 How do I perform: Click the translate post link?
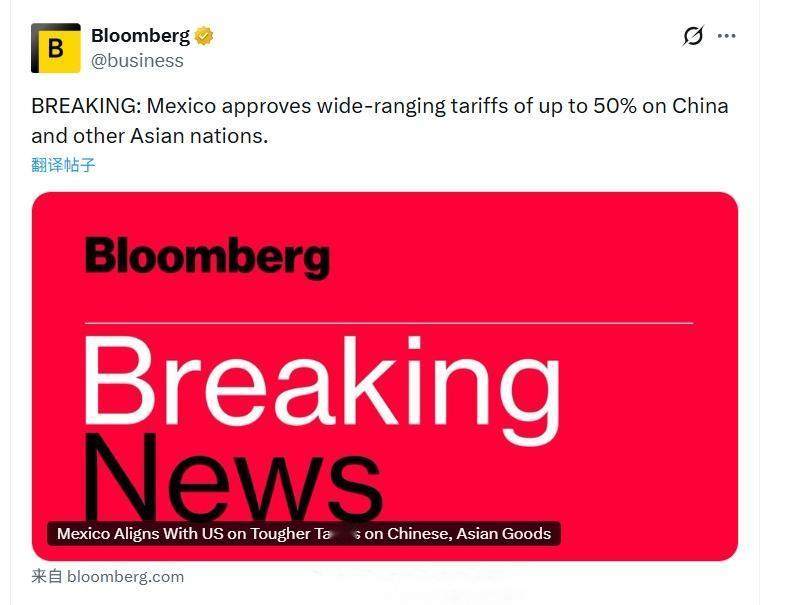(x=63, y=165)
